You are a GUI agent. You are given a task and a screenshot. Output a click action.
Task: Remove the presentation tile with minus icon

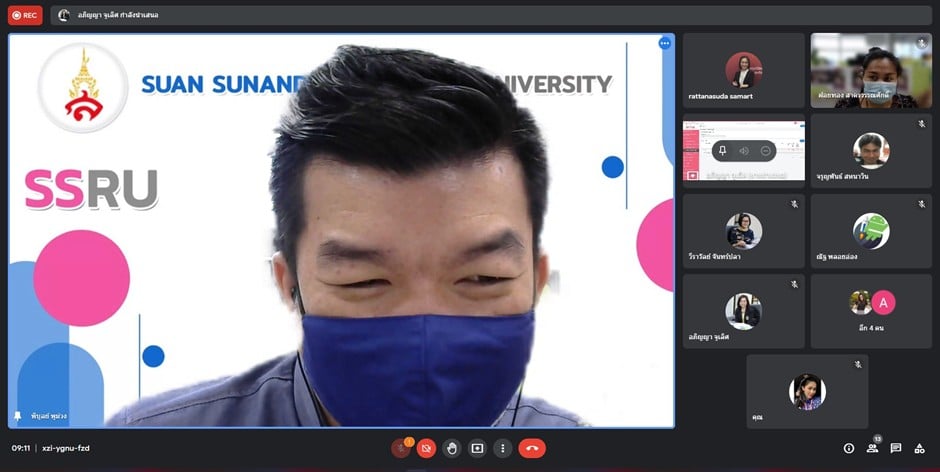click(x=766, y=151)
